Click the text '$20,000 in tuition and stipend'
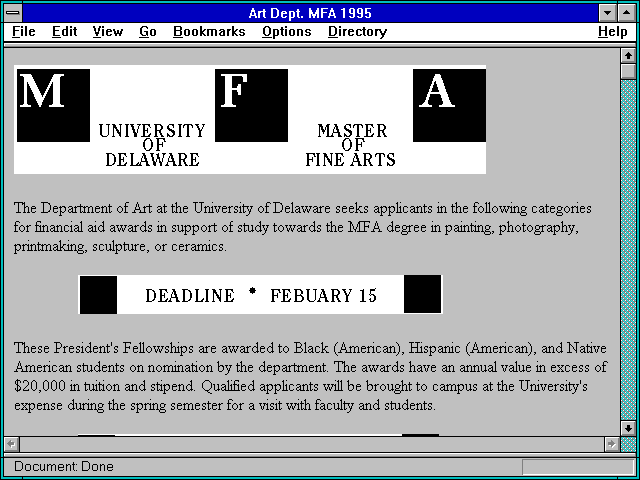 [x=104, y=386]
